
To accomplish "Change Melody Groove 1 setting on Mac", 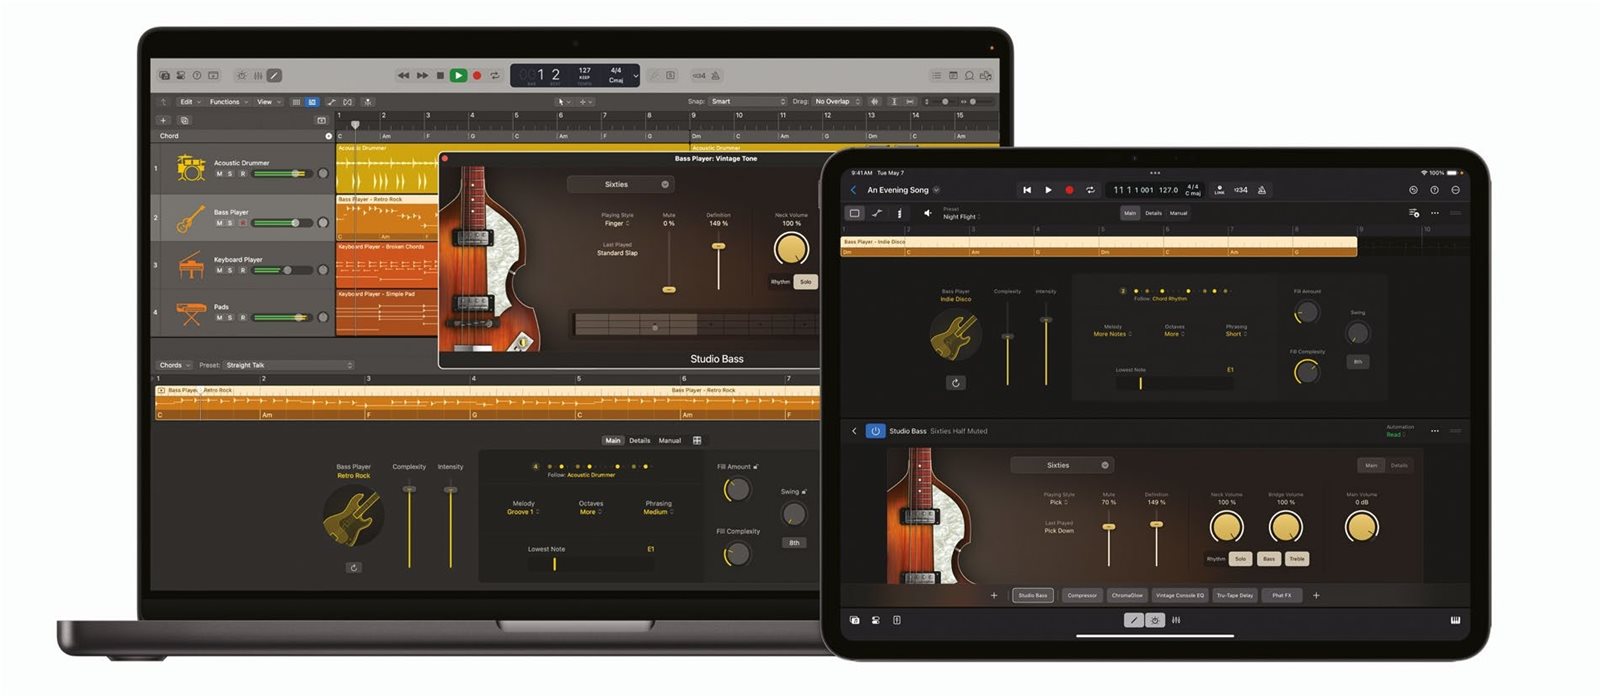I will pos(522,512).
